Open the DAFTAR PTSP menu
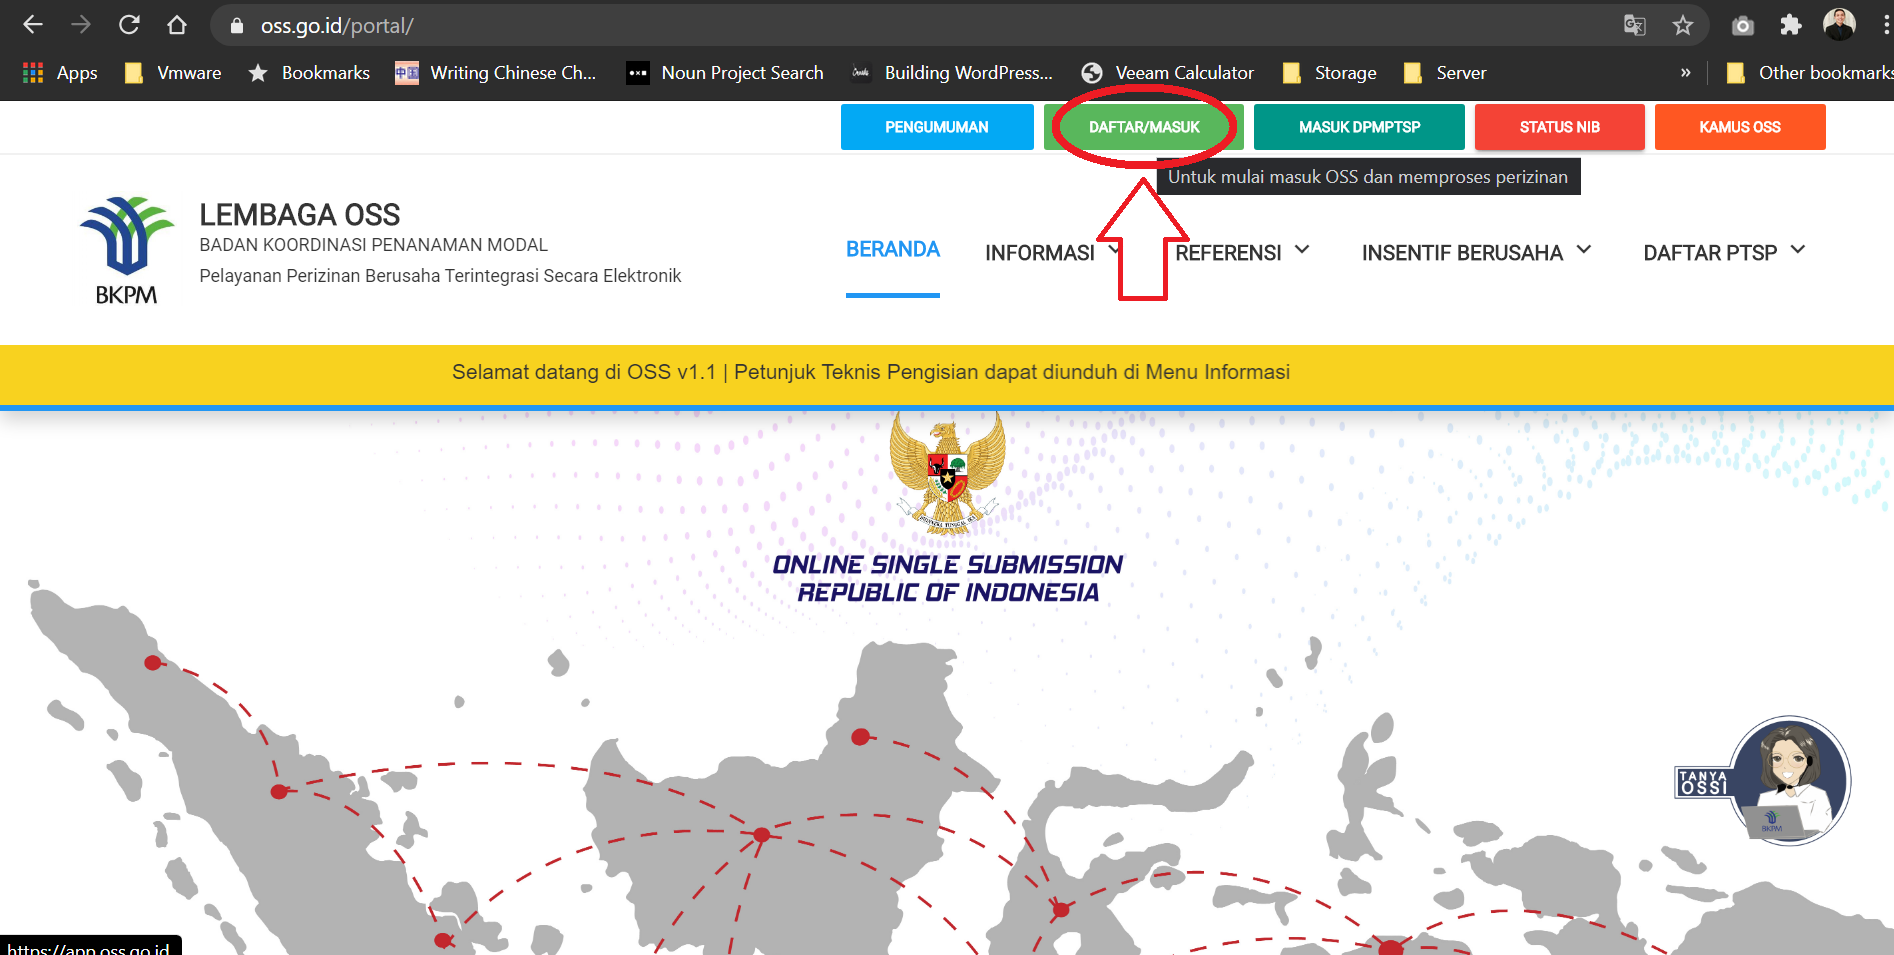Viewport: 1894px width, 955px height. 1710,253
